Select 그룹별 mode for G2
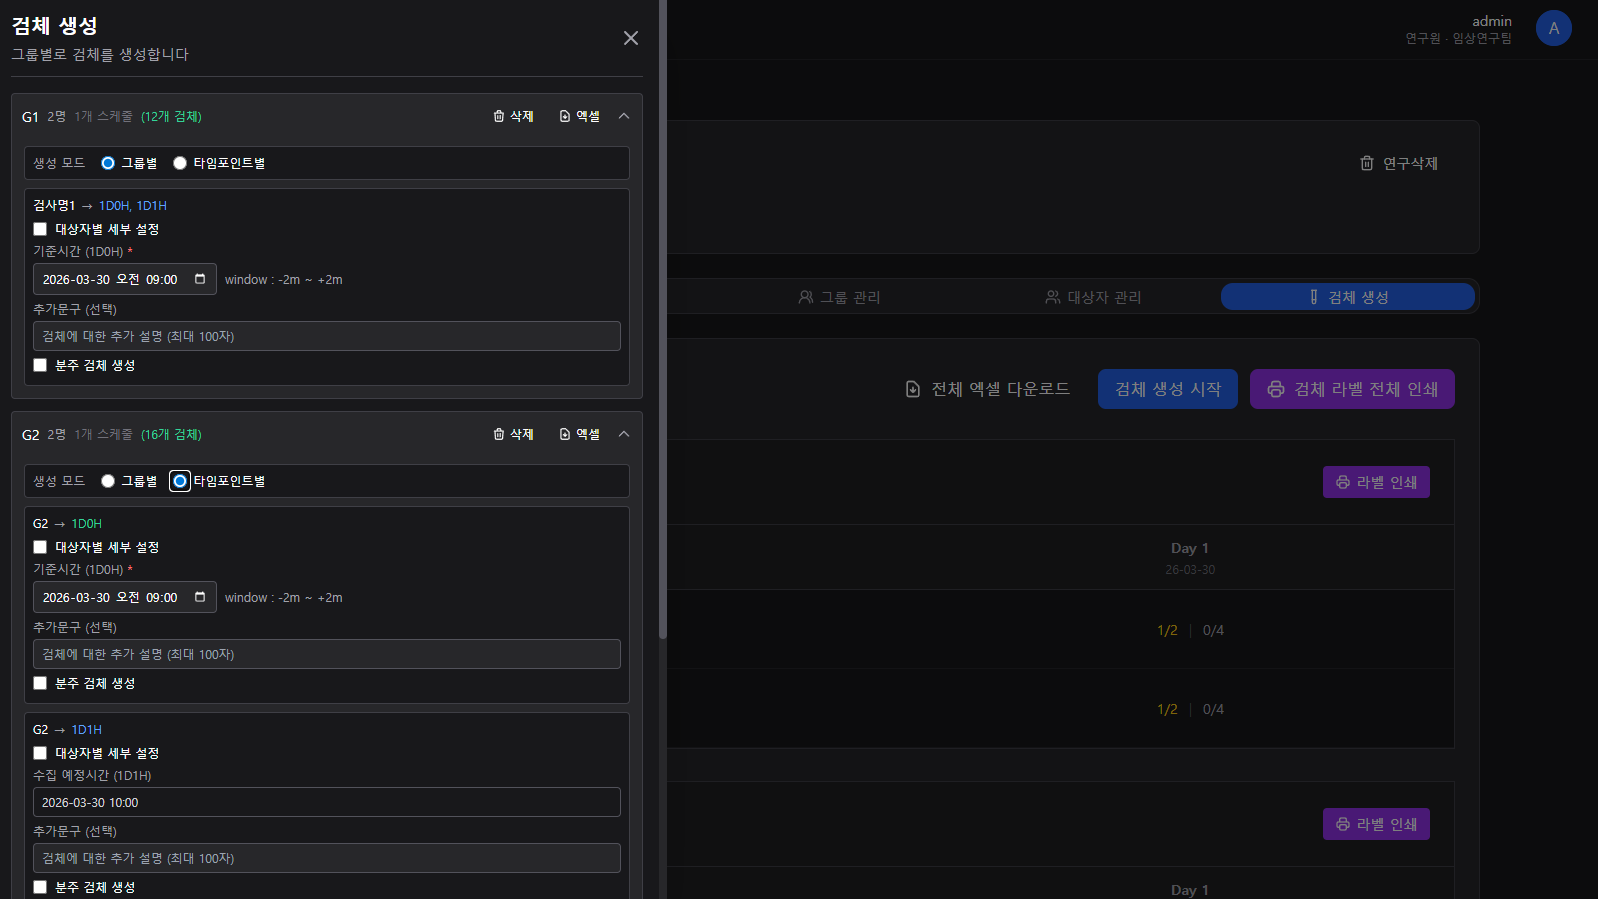1598x899 pixels. tap(108, 481)
